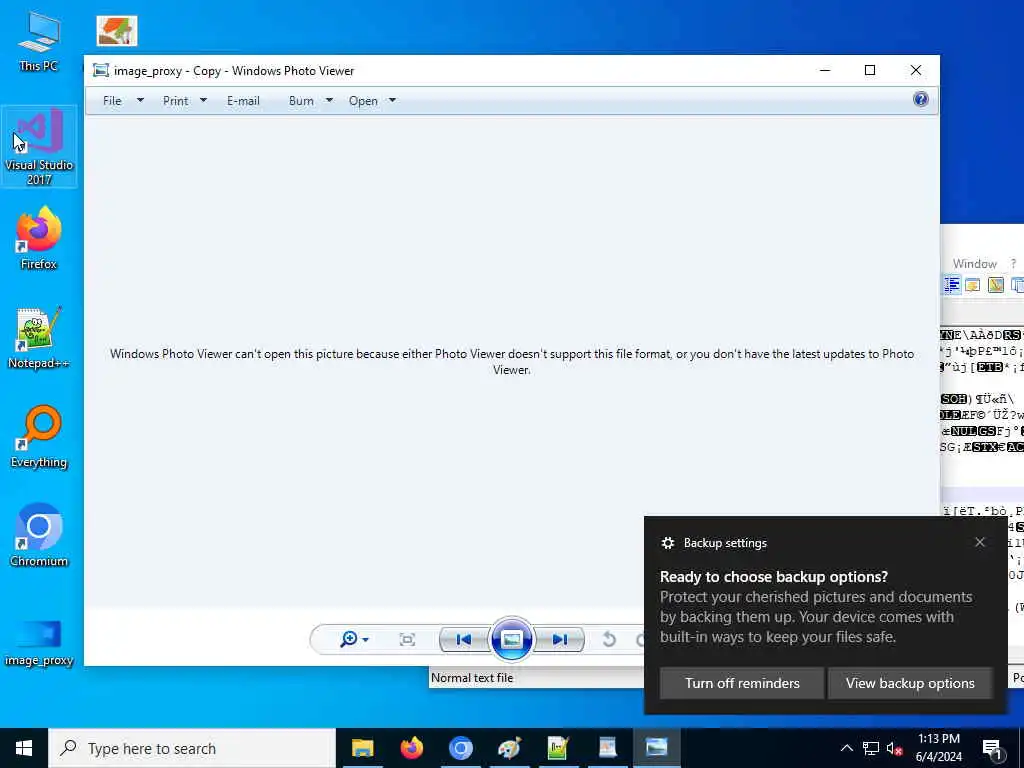The width and height of the screenshot is (1024, 768).
Task: Click the Actual size fit button
Action: pos(407,639)
